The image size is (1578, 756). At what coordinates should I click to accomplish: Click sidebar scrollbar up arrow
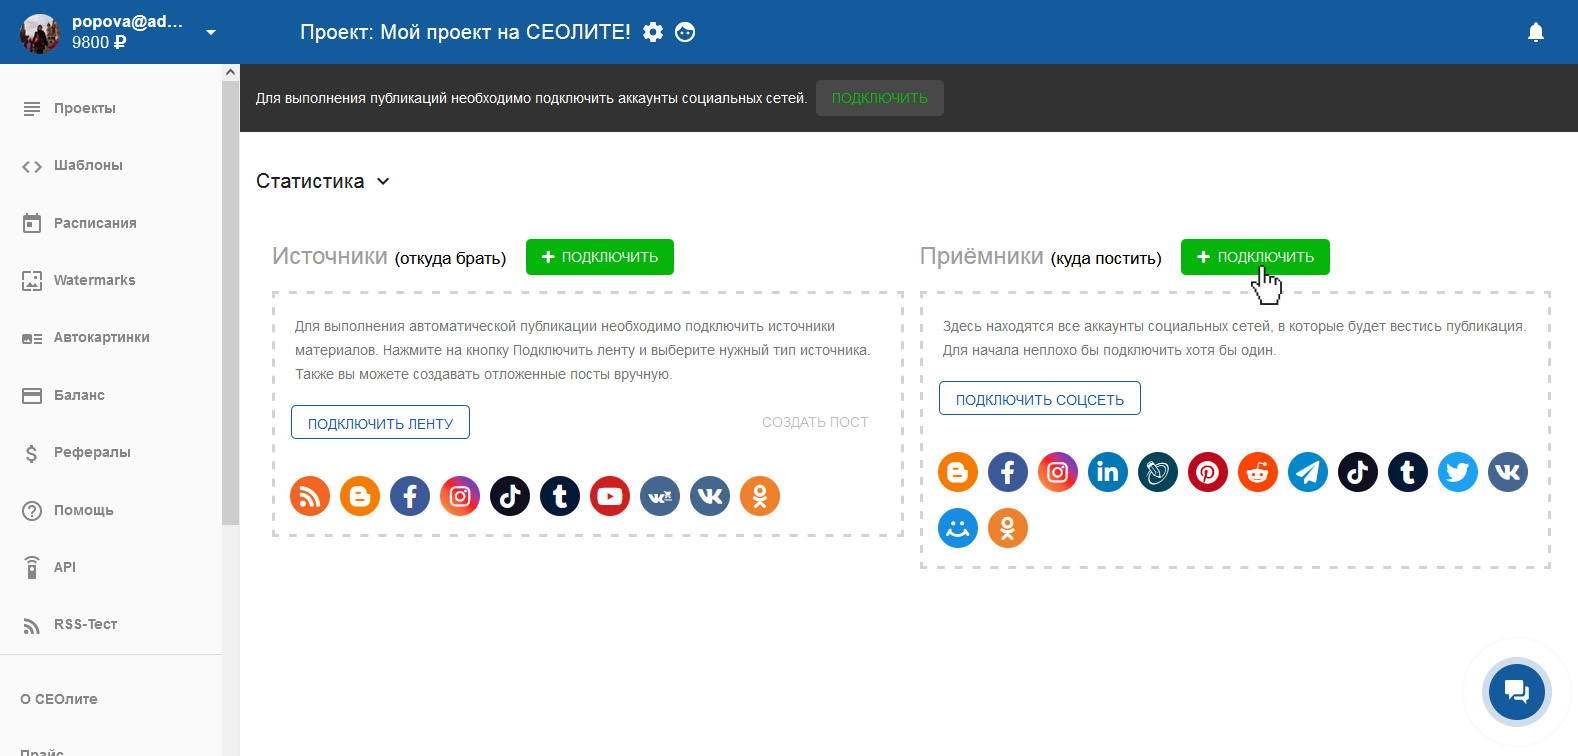(231, 72)
